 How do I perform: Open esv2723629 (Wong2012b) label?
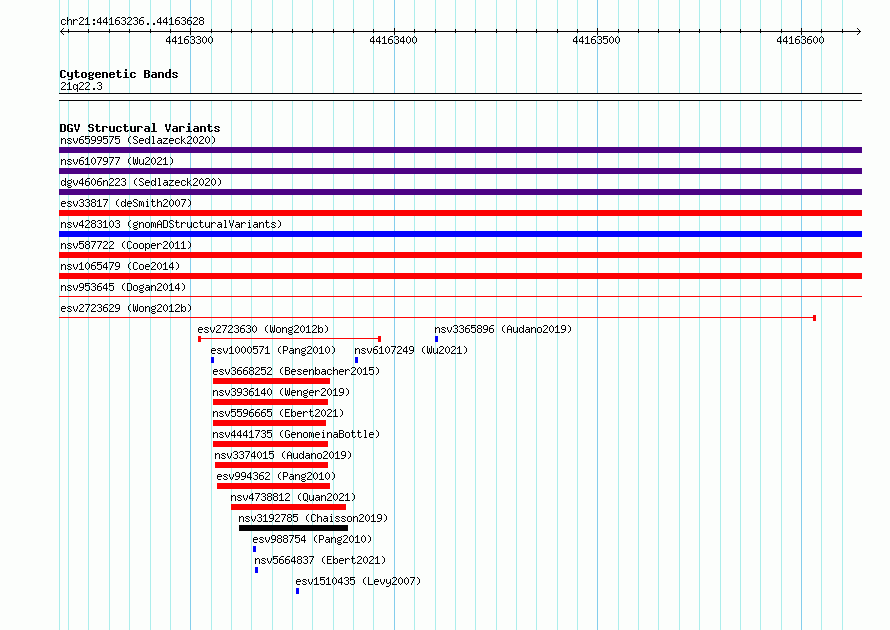[126, 308]
